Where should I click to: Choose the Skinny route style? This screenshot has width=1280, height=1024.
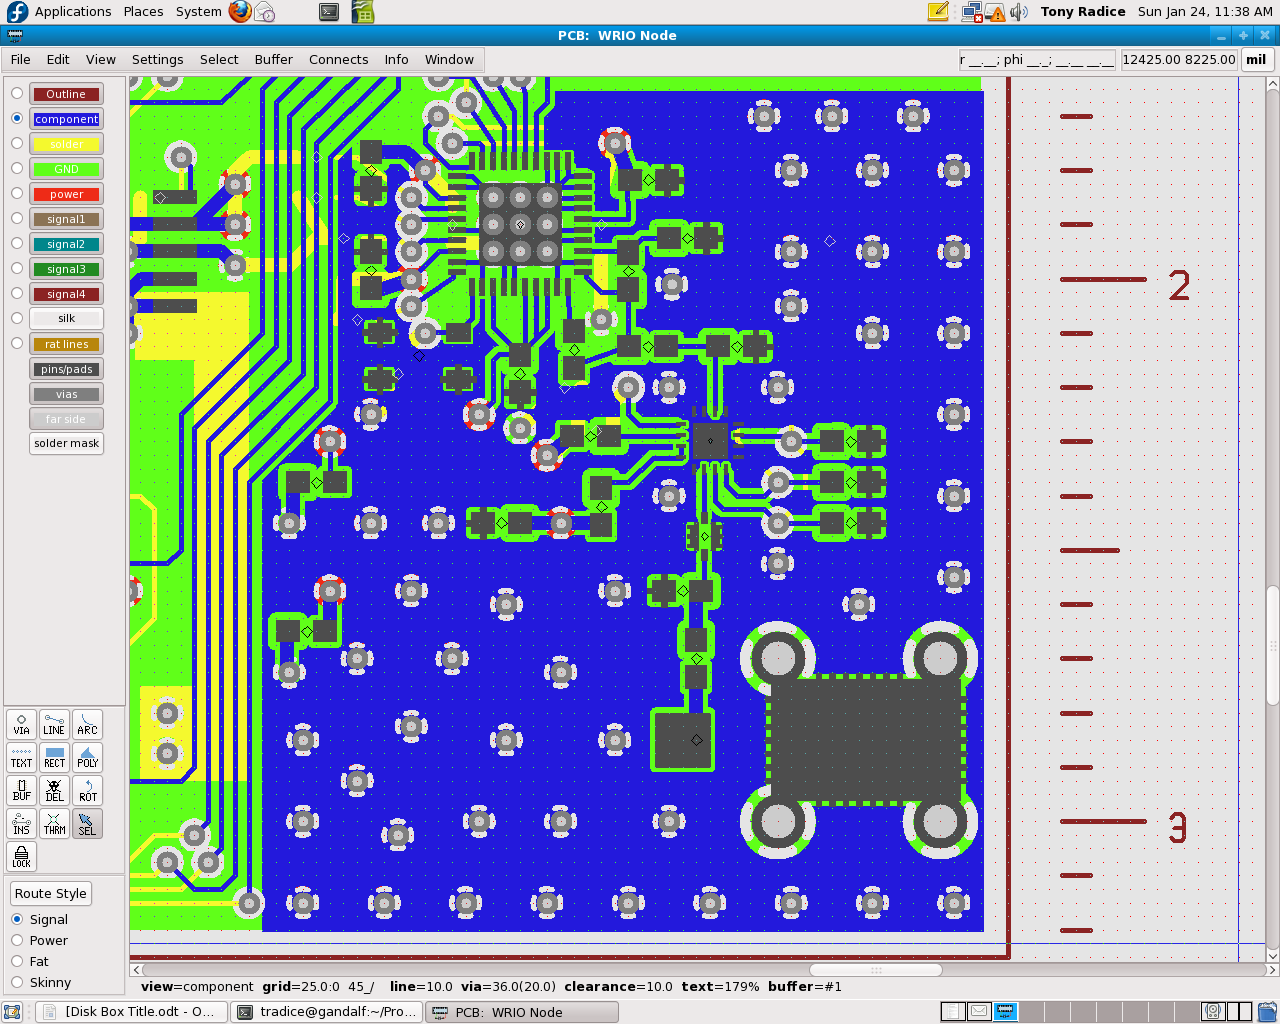tap(17, 982)
